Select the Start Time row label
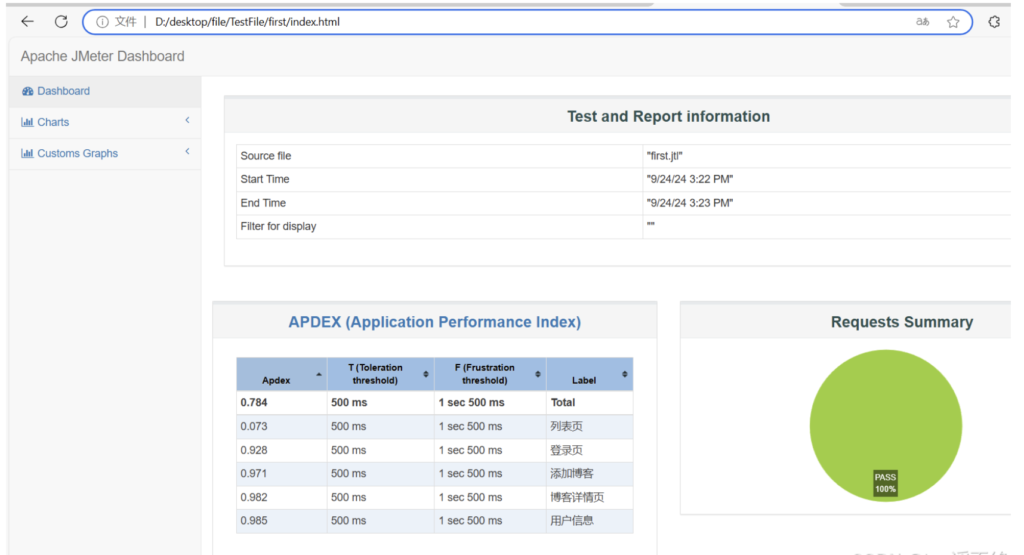1024x555 pixels. [264, 179]
